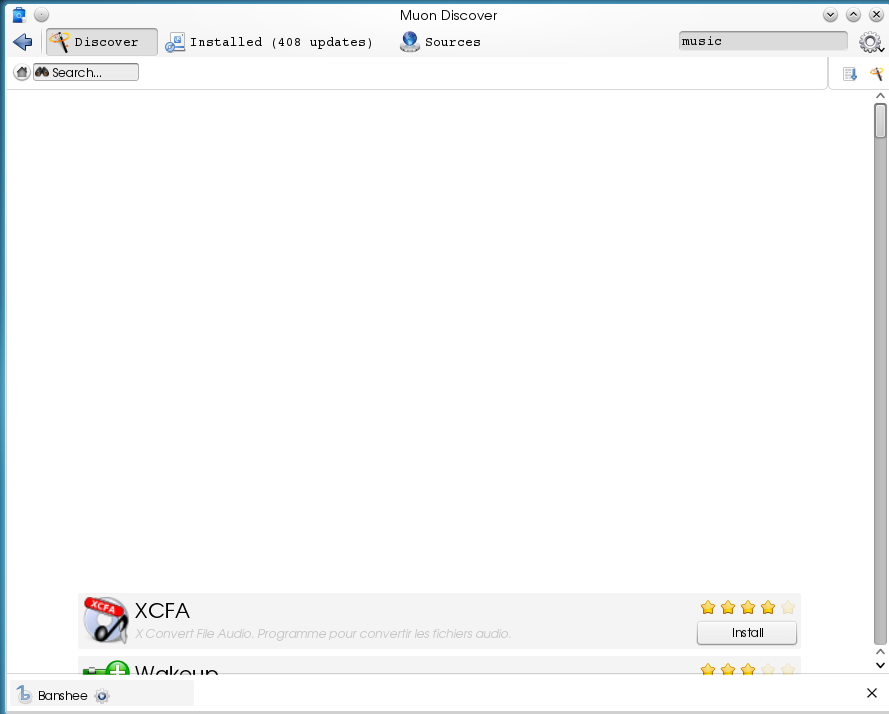The image size is (889, 714).
Task: Click the scroll-down arrow of the list
Action: pos(880,664)
